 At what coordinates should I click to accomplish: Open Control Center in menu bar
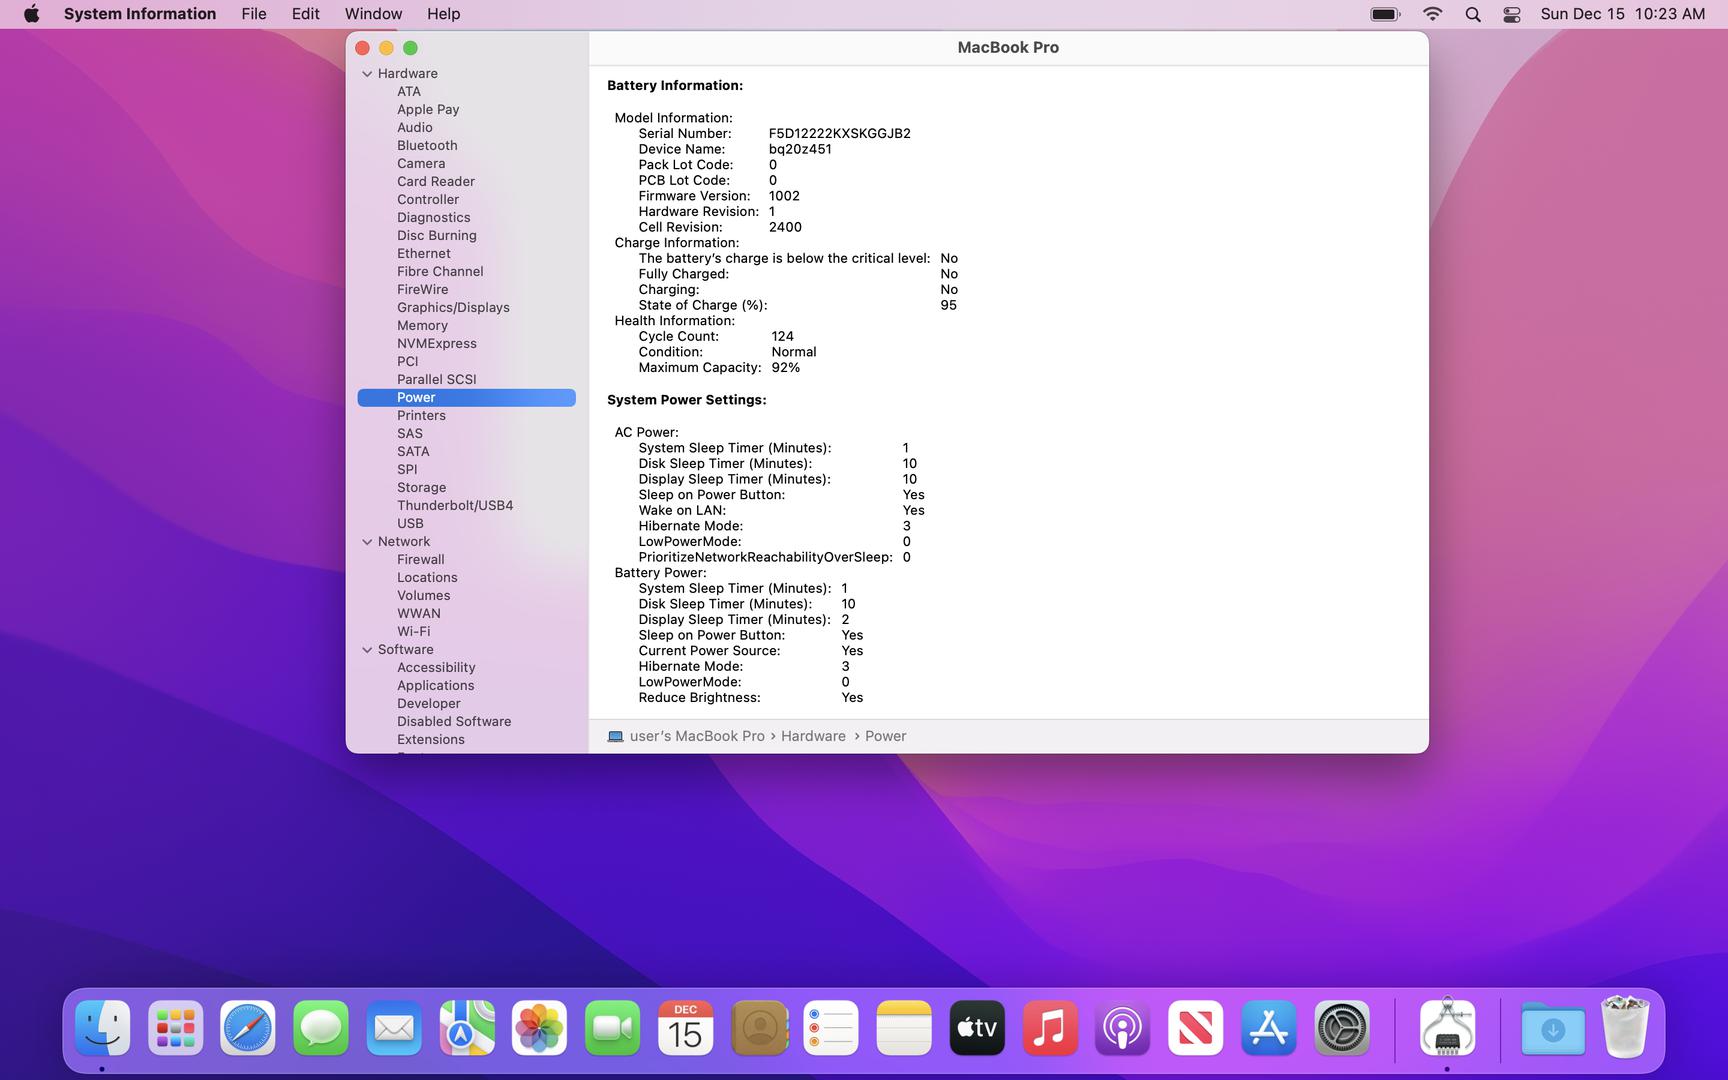click(1511, 14)
